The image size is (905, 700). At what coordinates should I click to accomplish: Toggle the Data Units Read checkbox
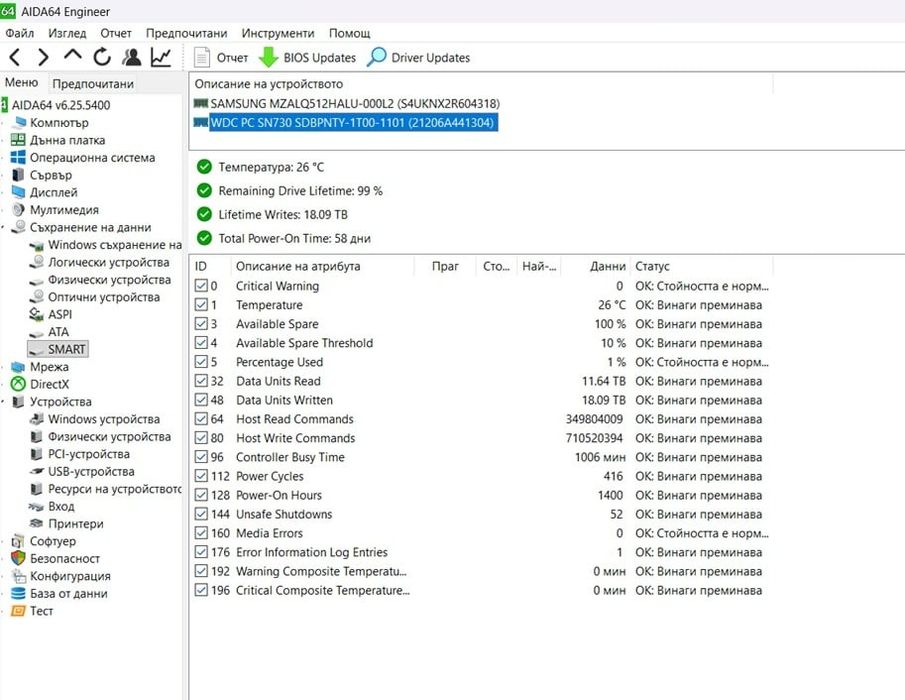pos(201,381)
